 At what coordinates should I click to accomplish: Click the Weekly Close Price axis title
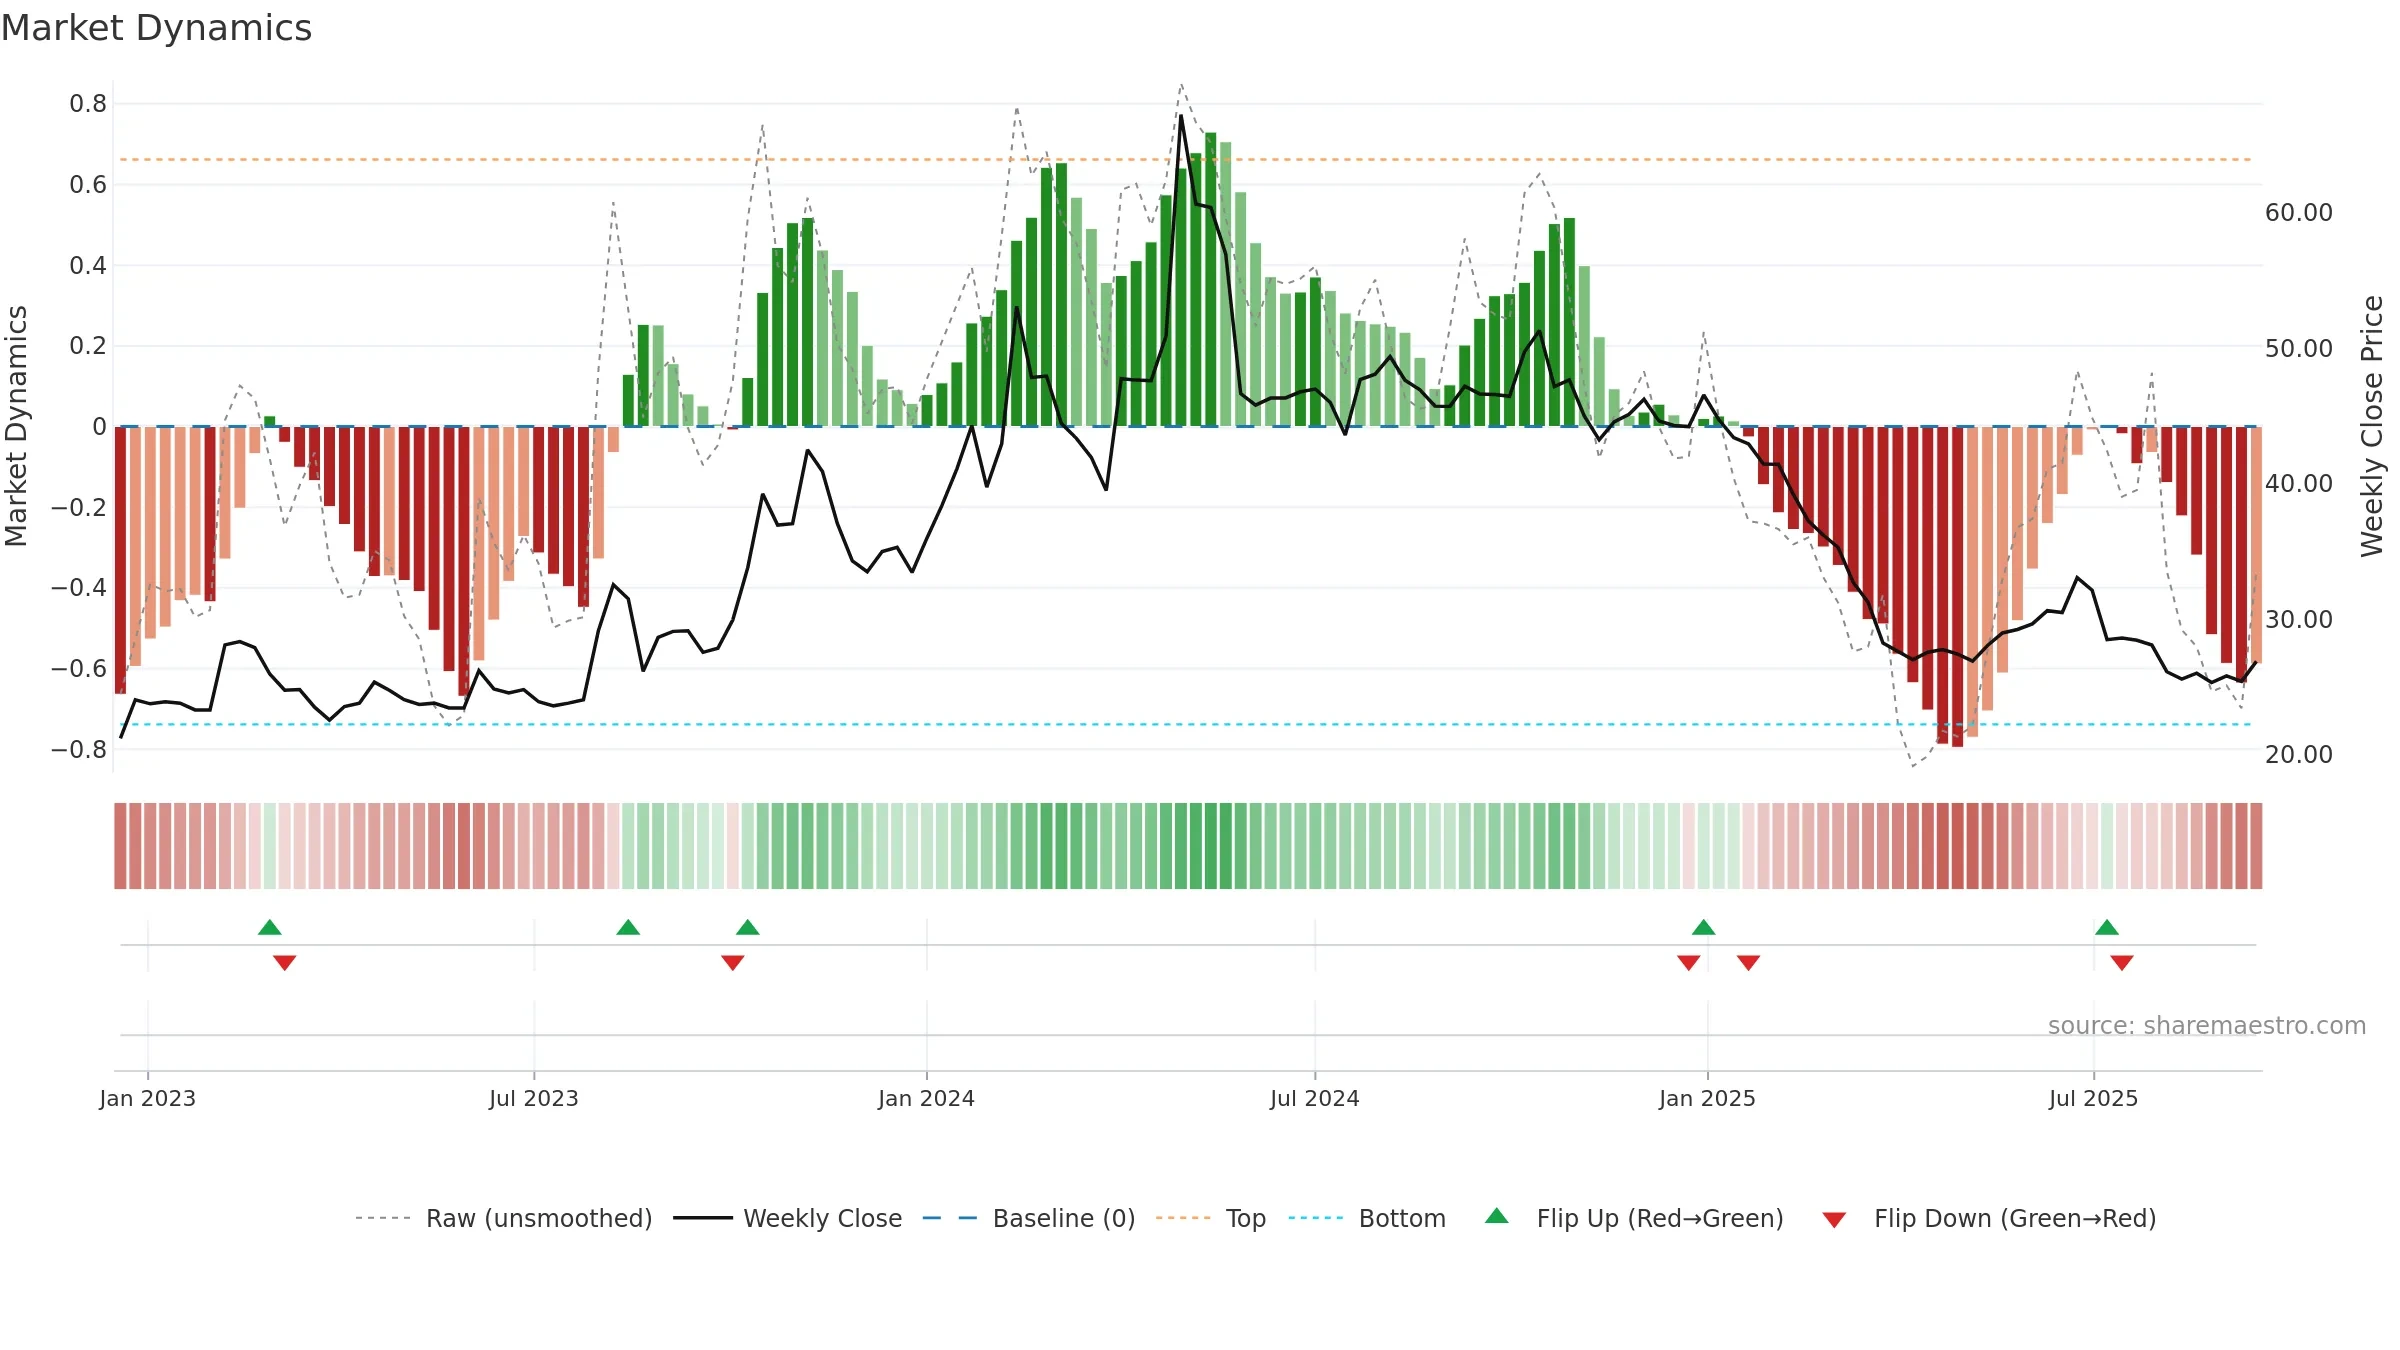[x=2372, y=426]
